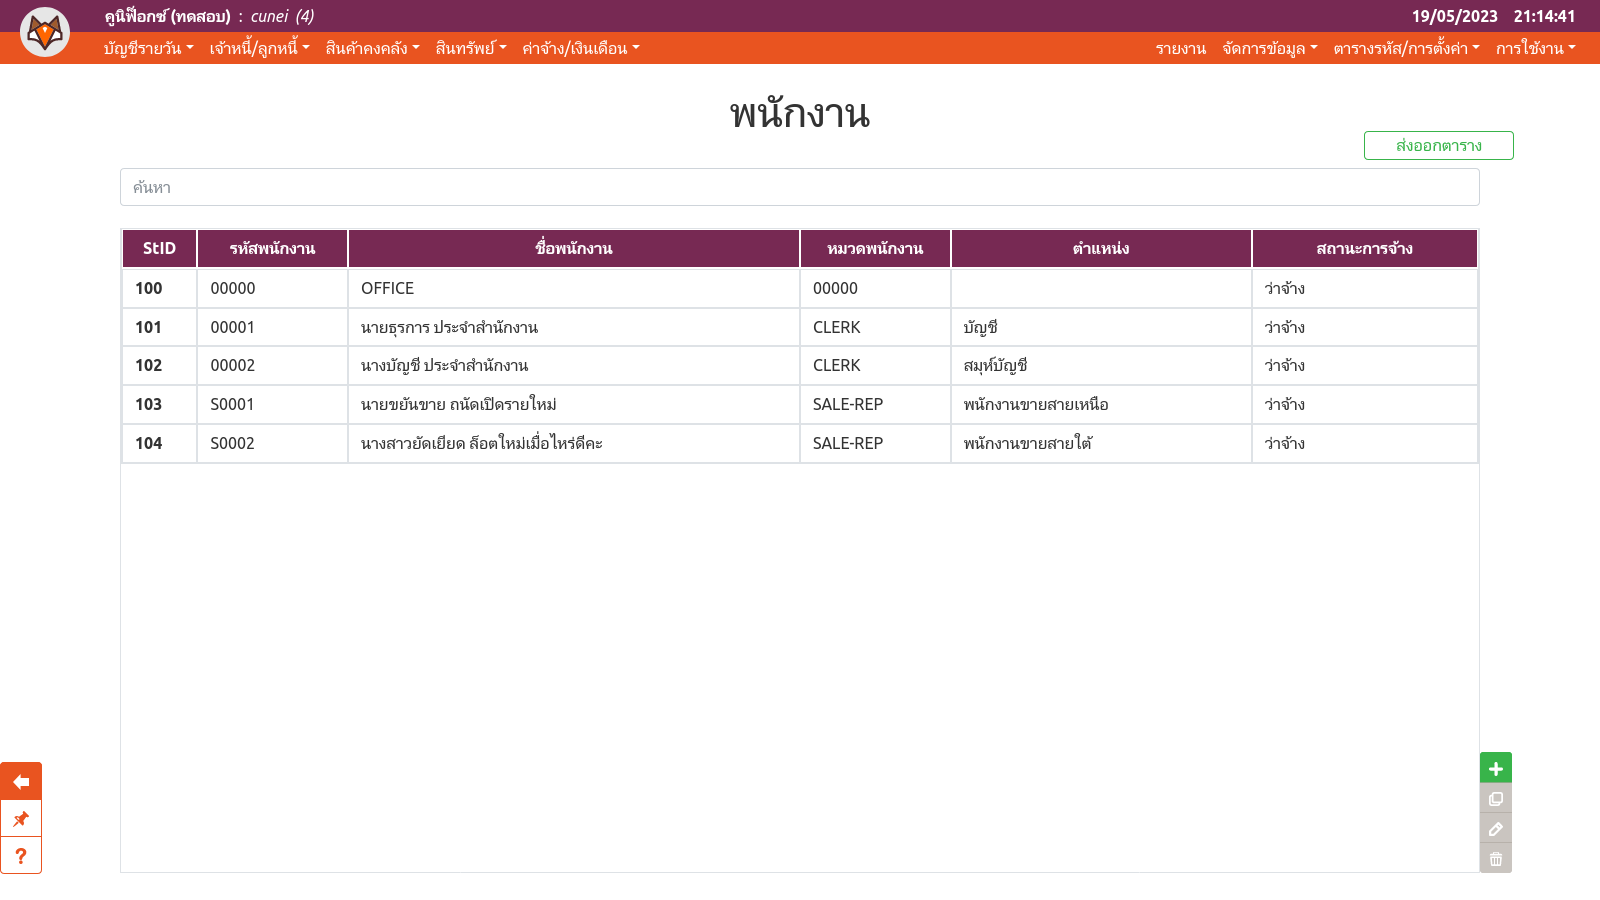Click the ส่งออกตาราง export button
1600x900 pixels.
[1438, 145]
